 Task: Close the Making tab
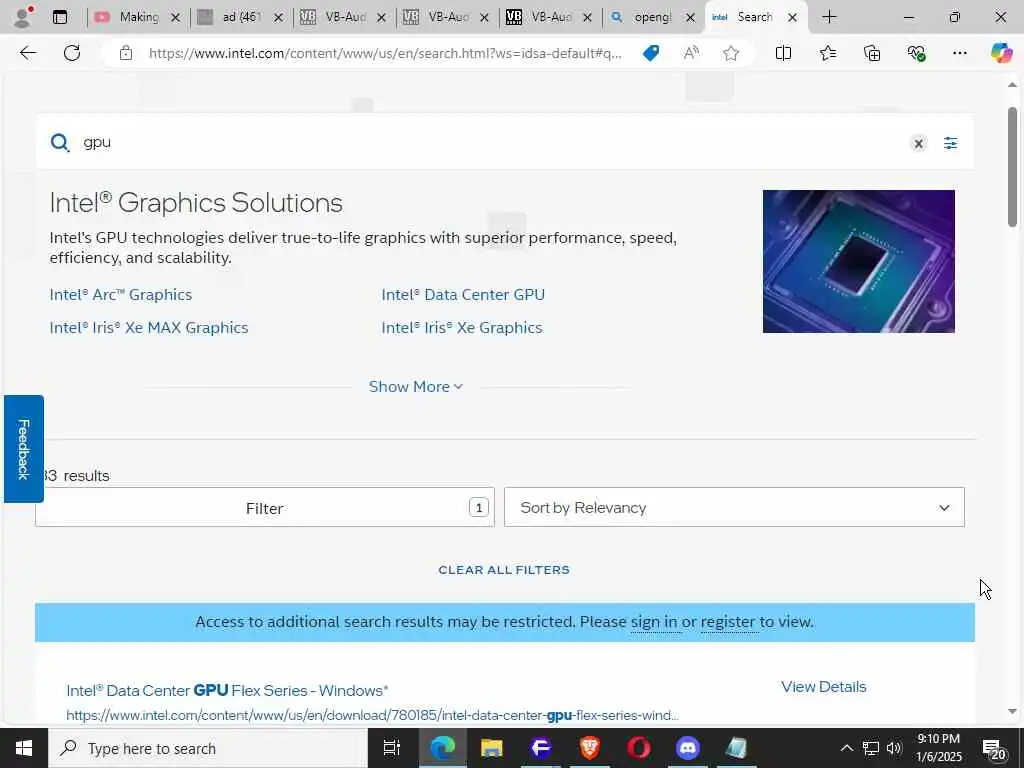pos(175,18)
